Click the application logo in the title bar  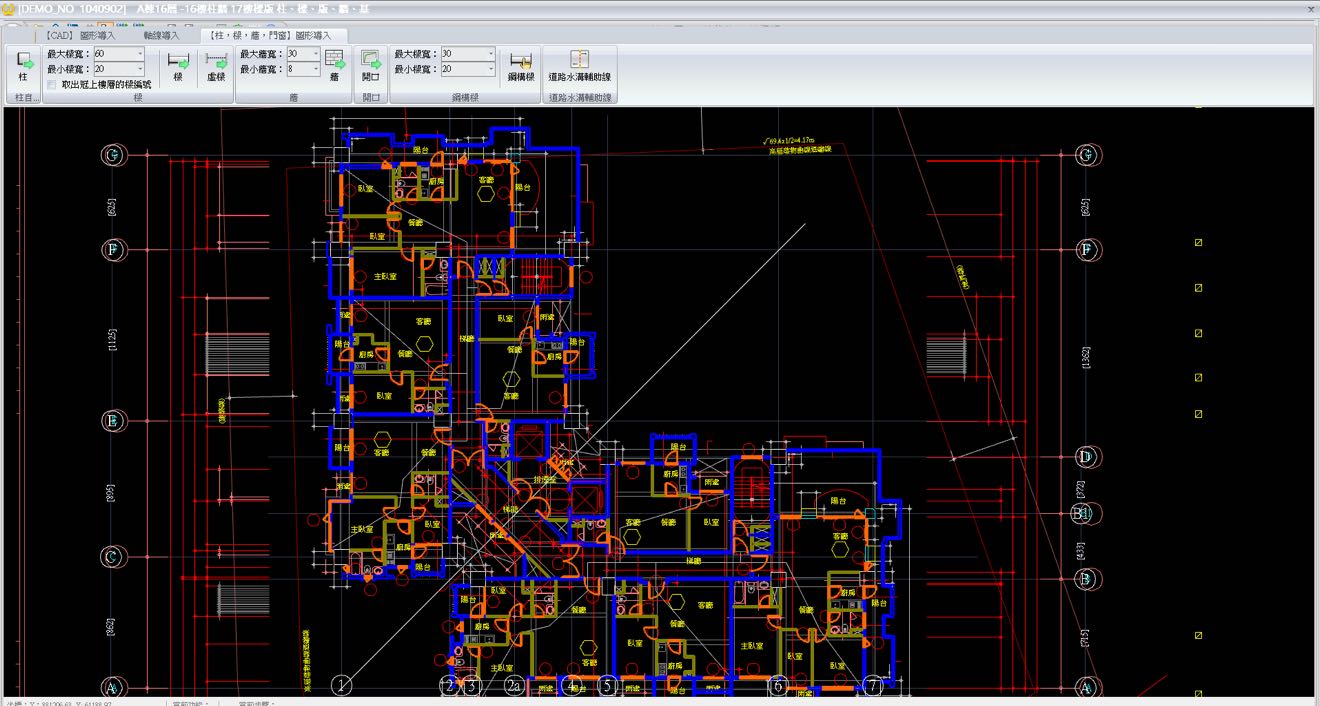click(x=9, y=8)
